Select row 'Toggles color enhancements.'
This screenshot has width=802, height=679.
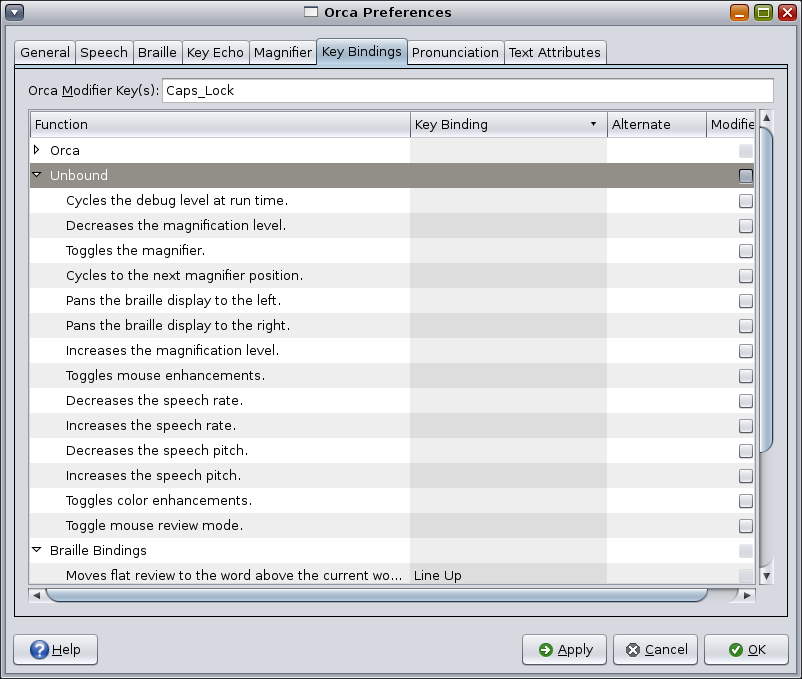(x=392, y=501)
